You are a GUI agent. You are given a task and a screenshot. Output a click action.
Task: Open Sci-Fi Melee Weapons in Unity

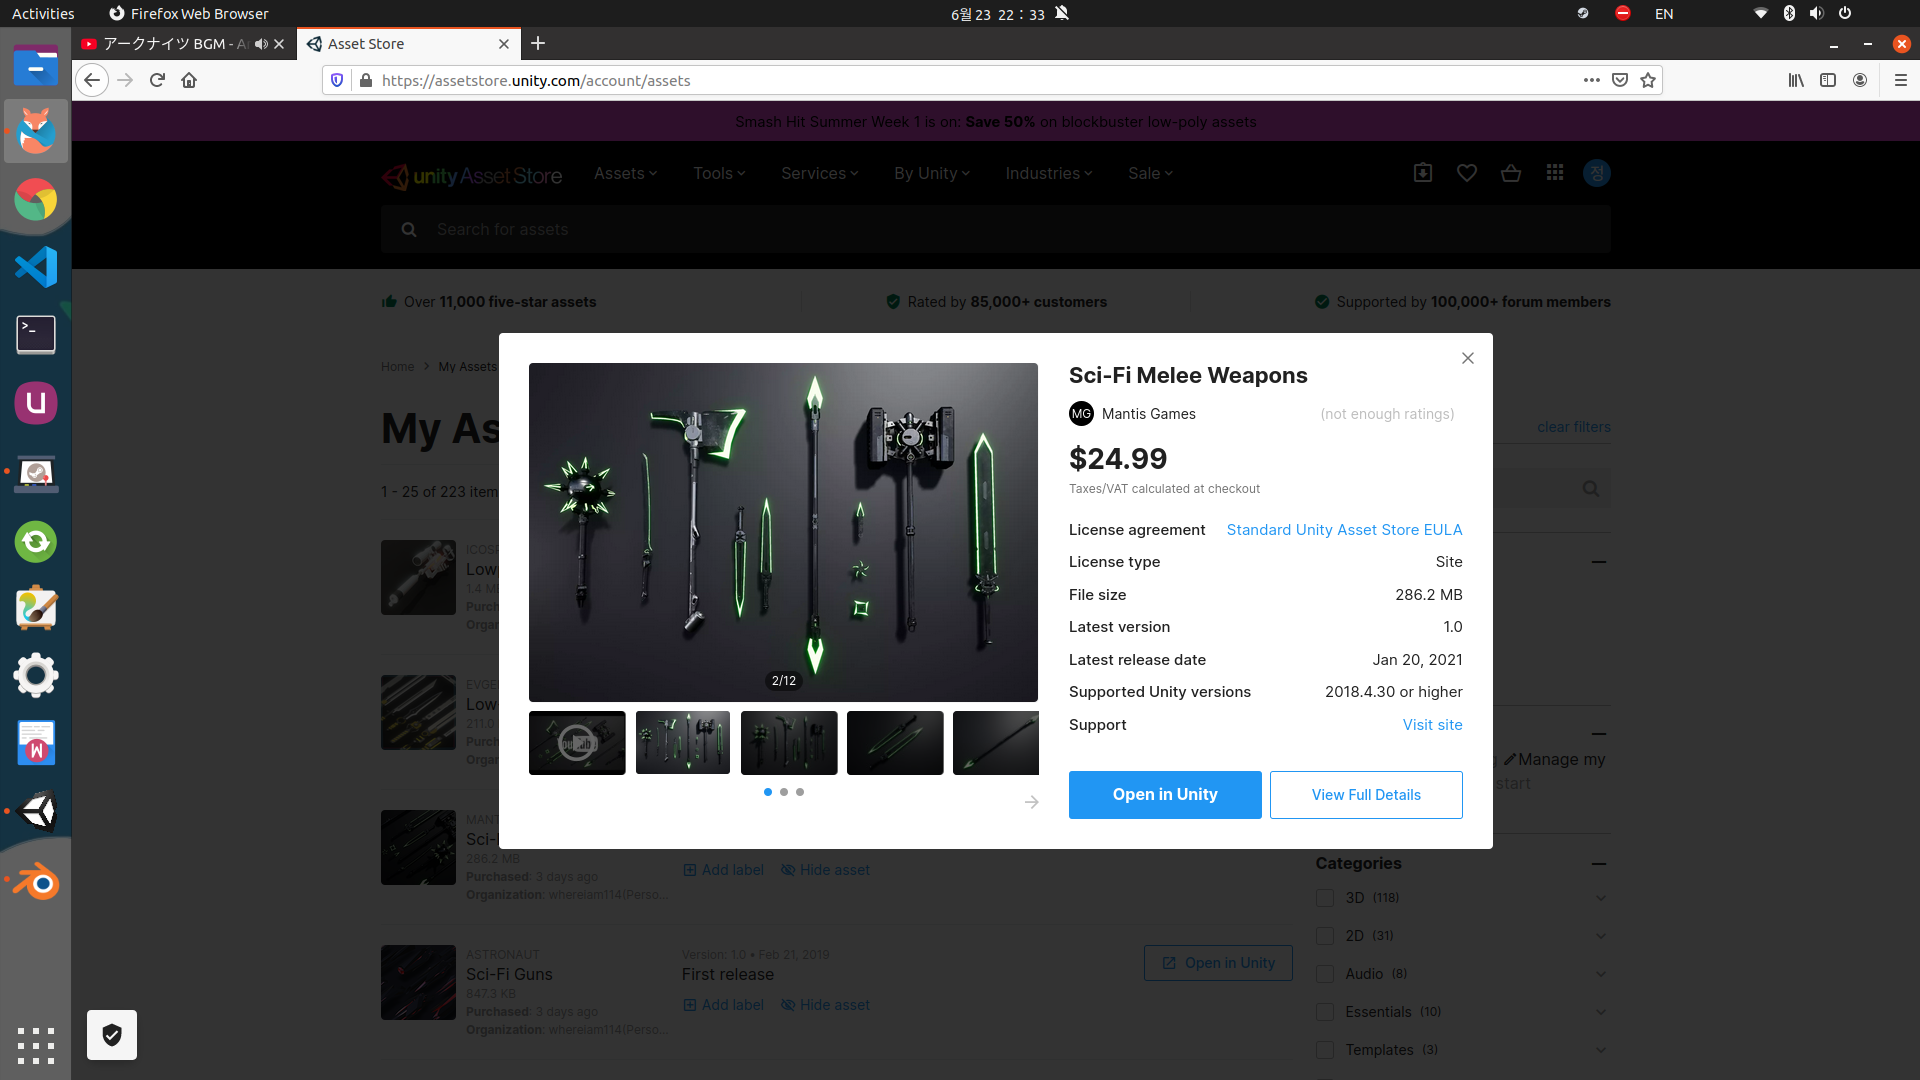point(1165,795)
